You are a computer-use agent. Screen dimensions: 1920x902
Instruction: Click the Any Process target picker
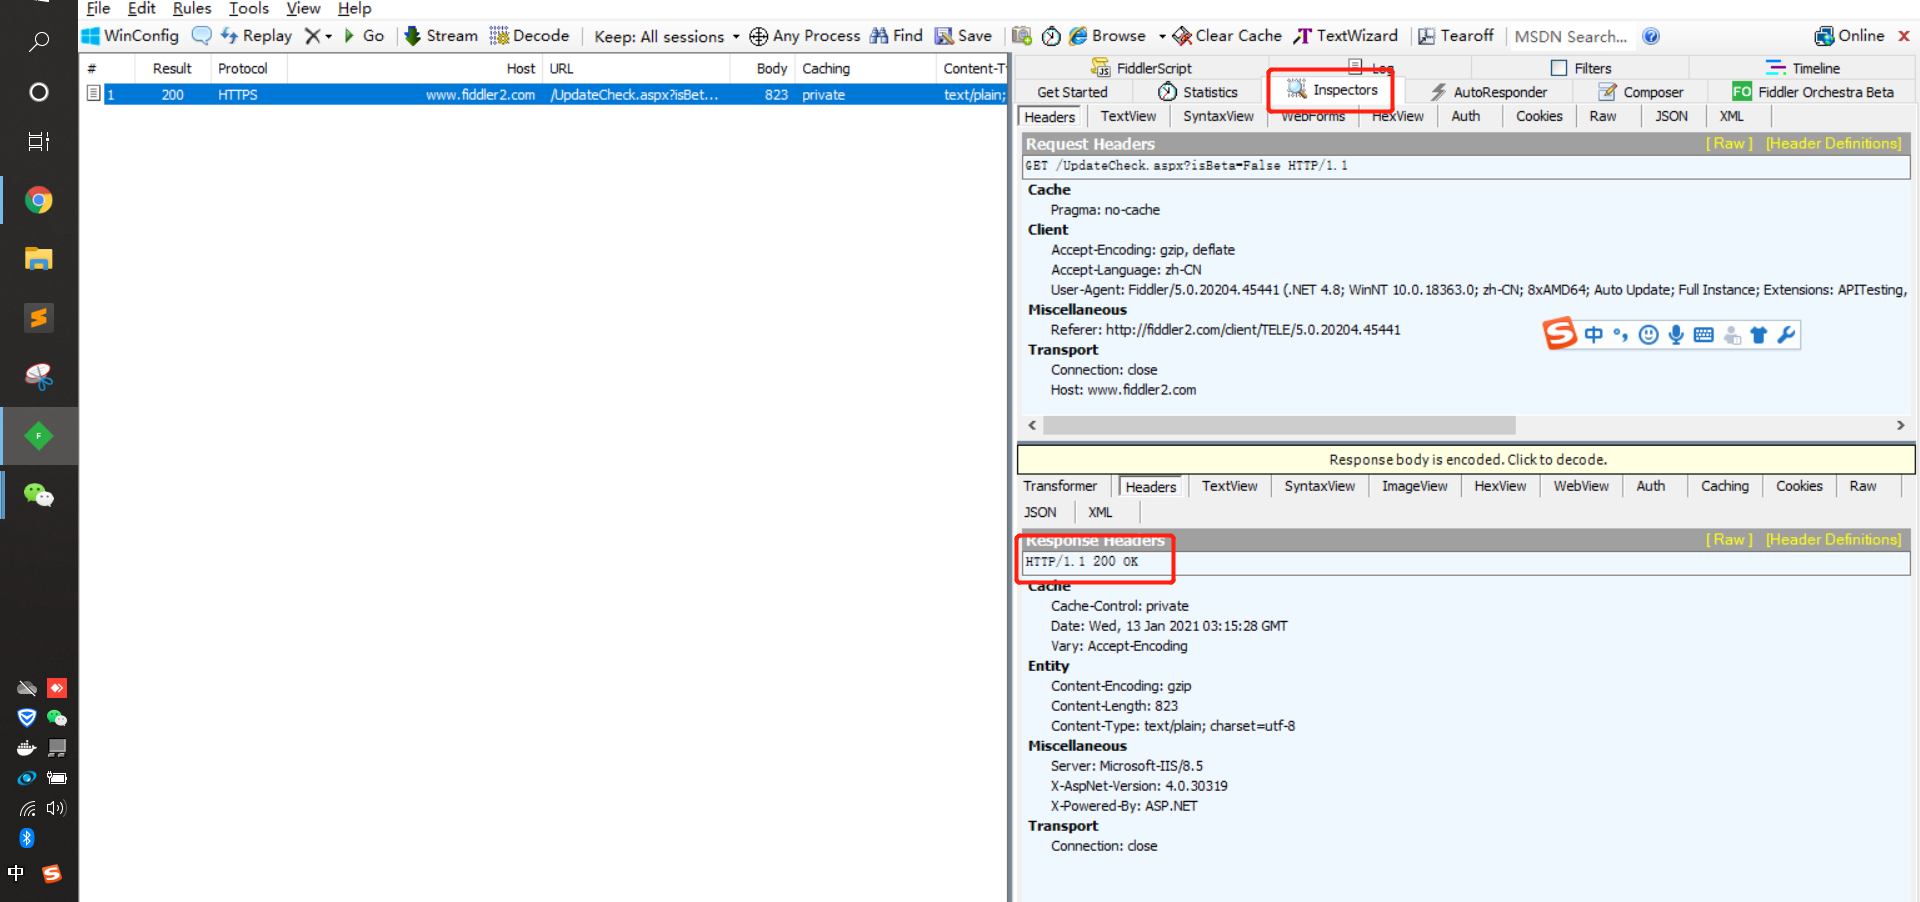805,36
